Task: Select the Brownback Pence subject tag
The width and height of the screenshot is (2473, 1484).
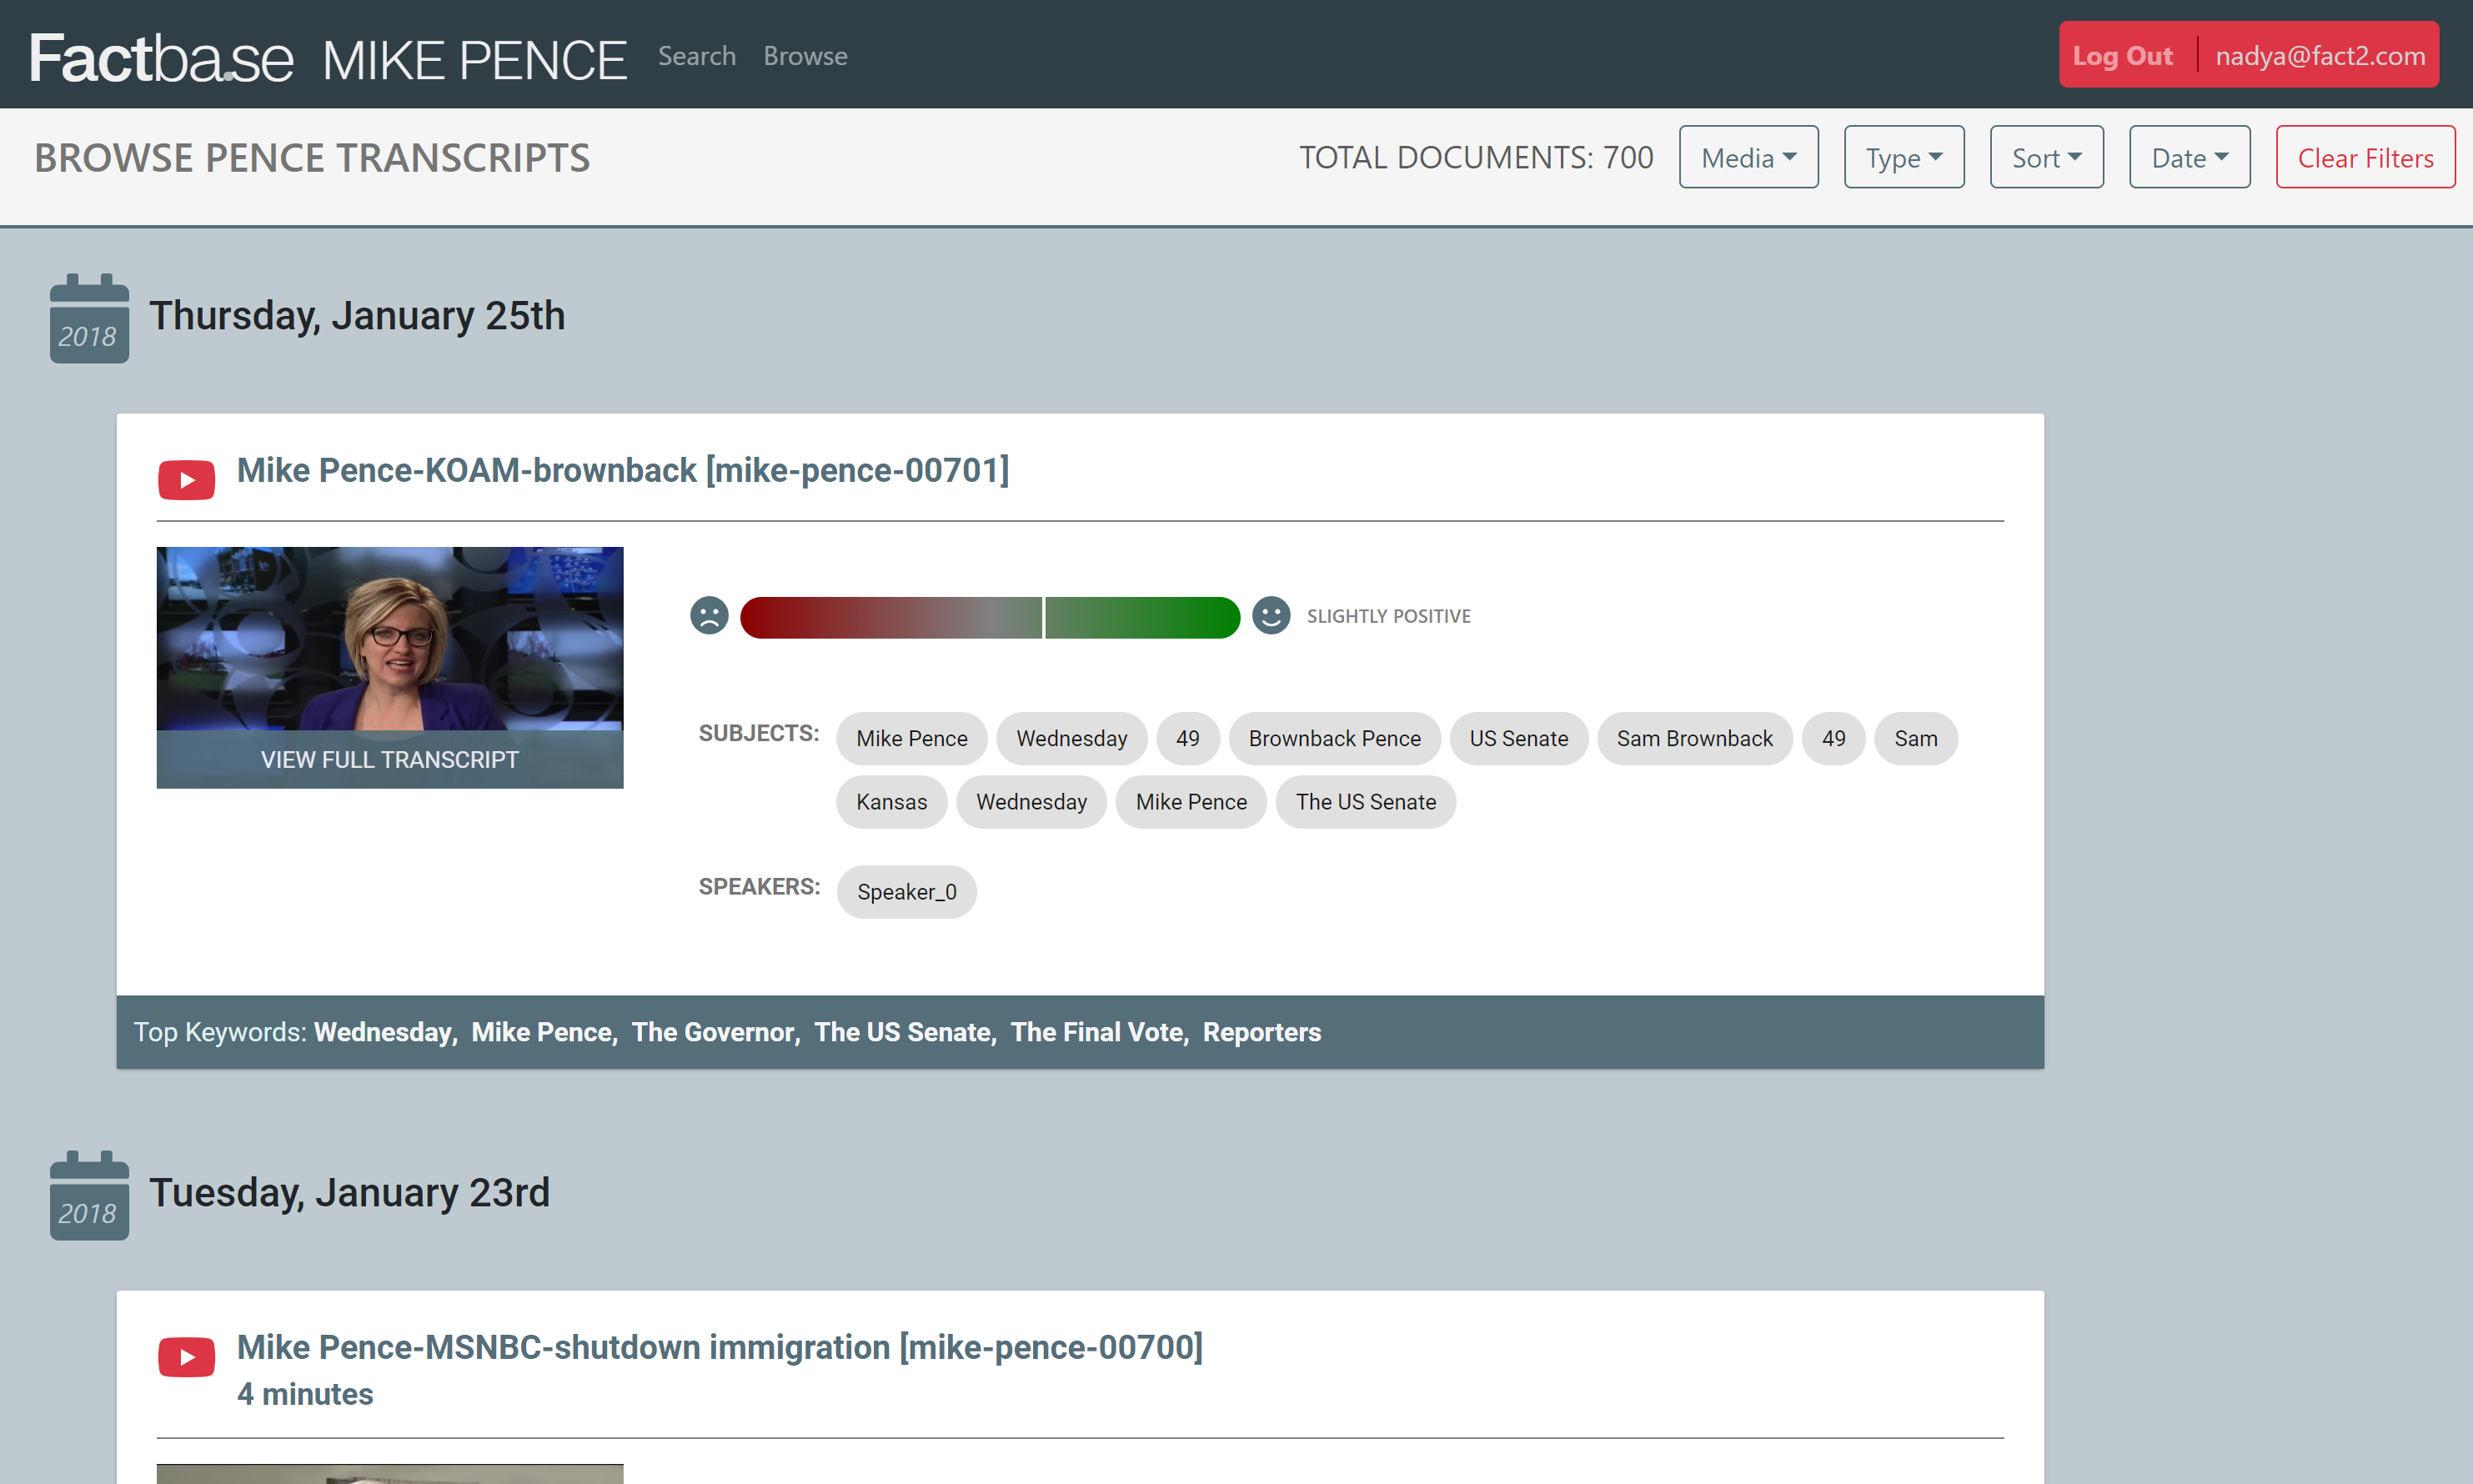Action: 1334,738
